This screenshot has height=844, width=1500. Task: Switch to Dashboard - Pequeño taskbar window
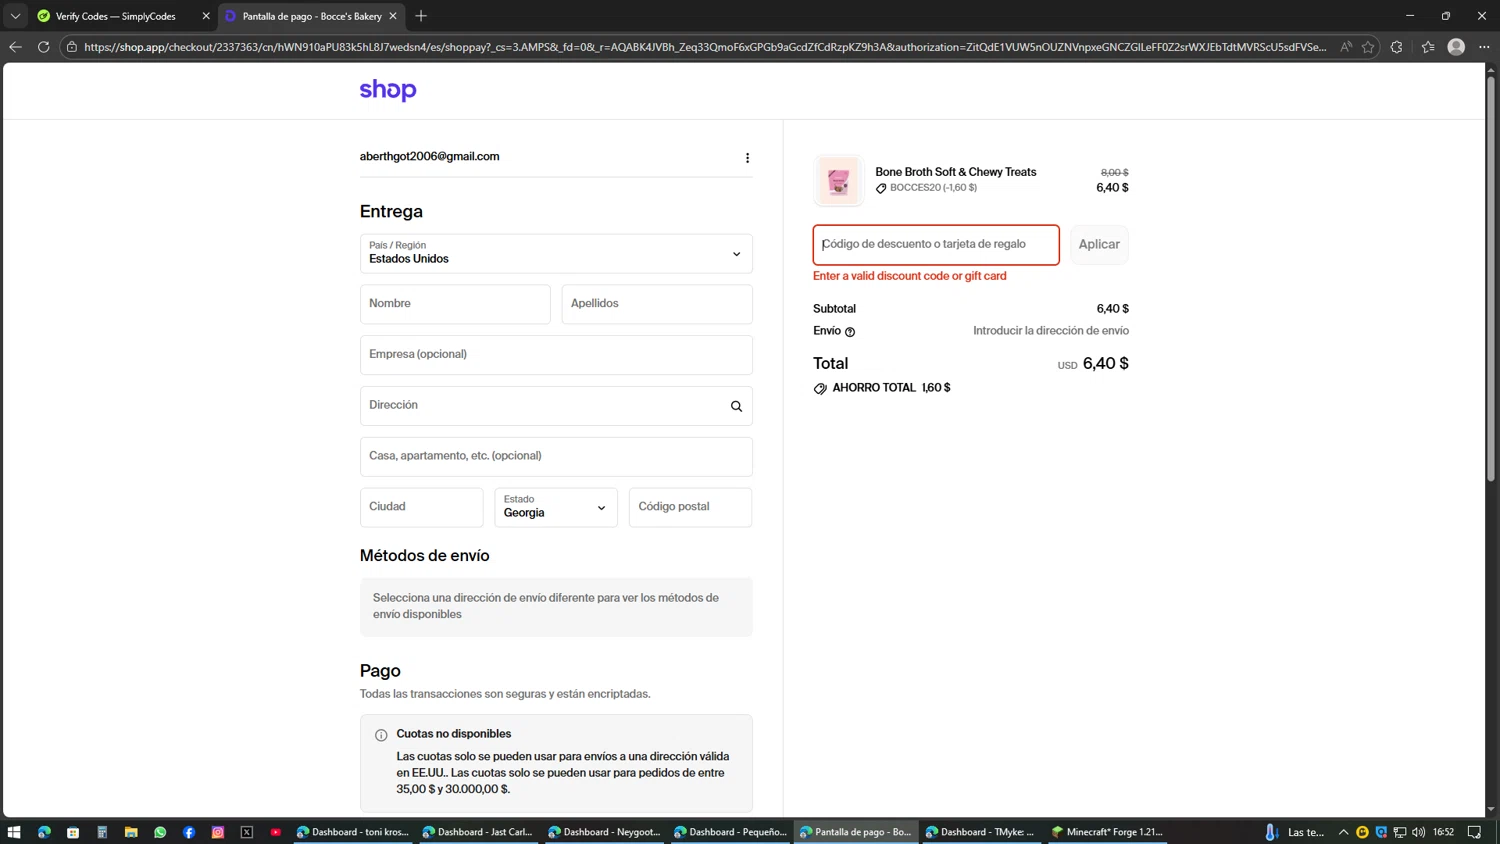point(730,832)
